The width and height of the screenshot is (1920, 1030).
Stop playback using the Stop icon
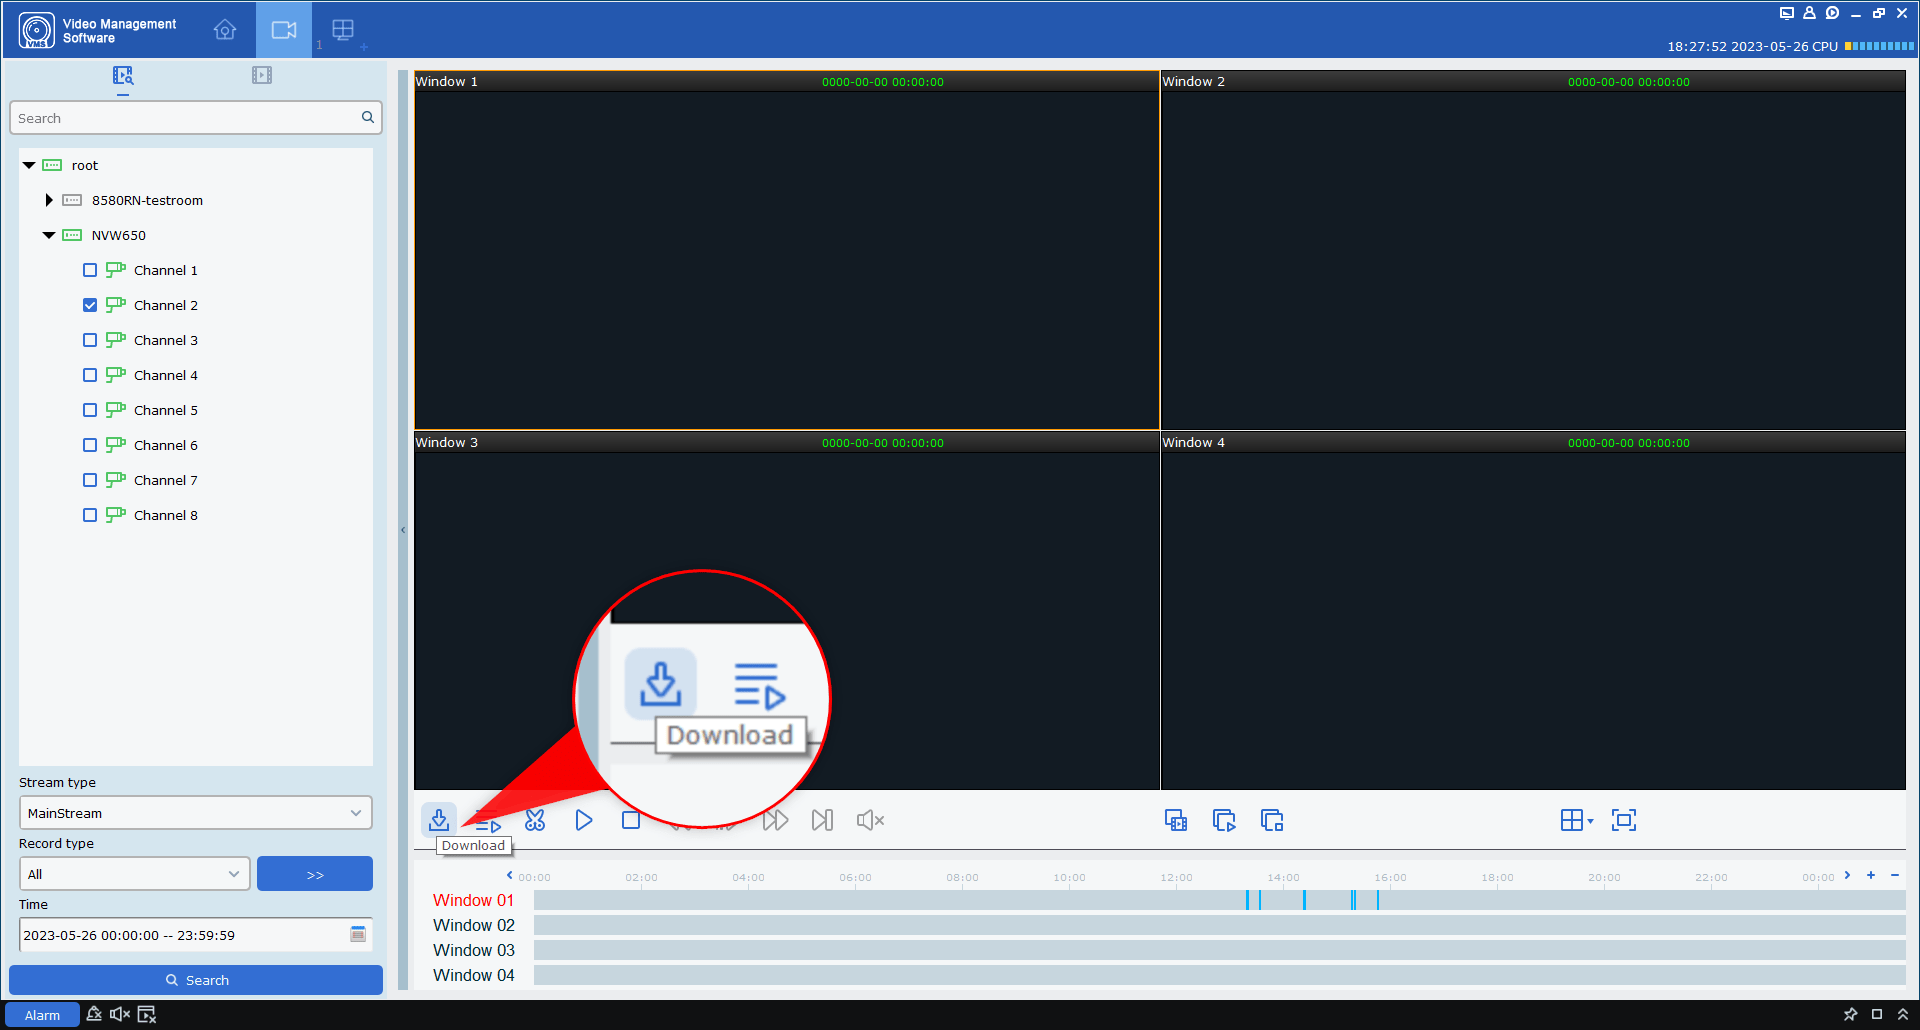631,820
